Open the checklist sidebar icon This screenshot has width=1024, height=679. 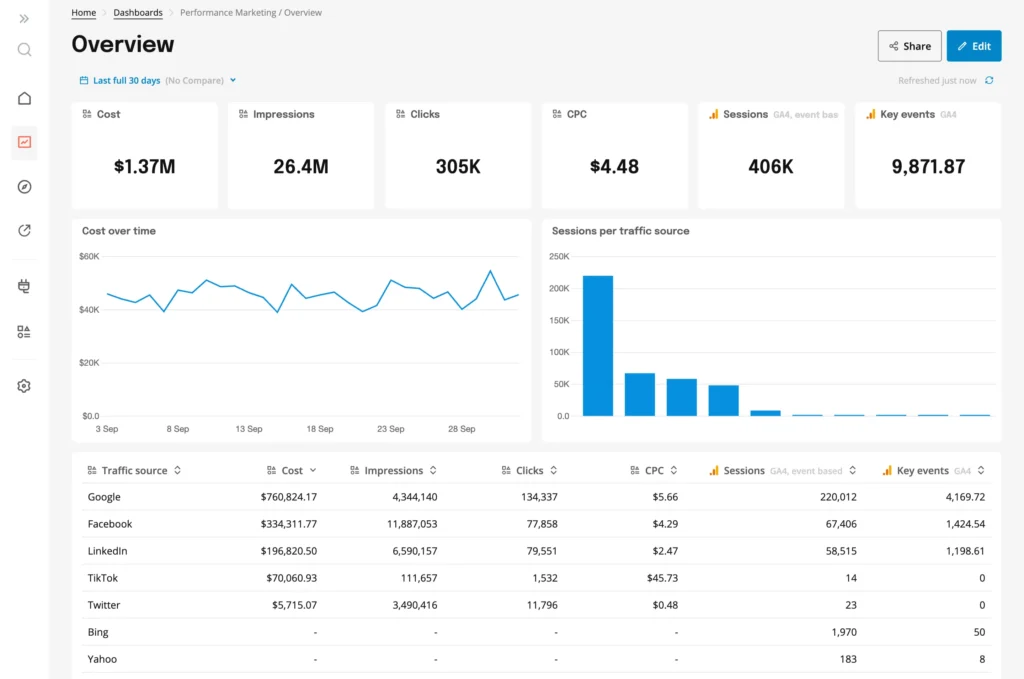pyautogui.click(x=23, y=331)
